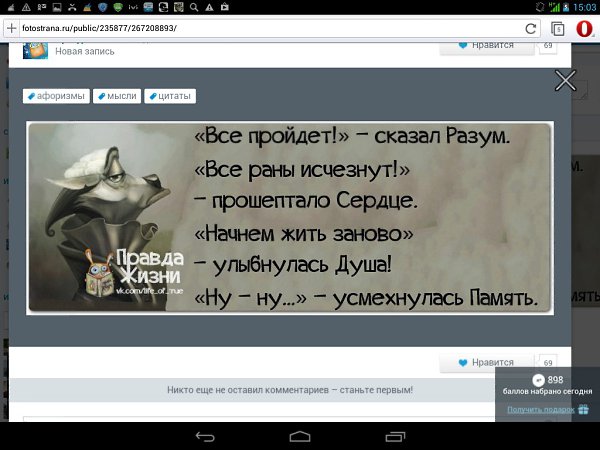
Task: Close the image lightbox with the X
Action: click(565, 82)
